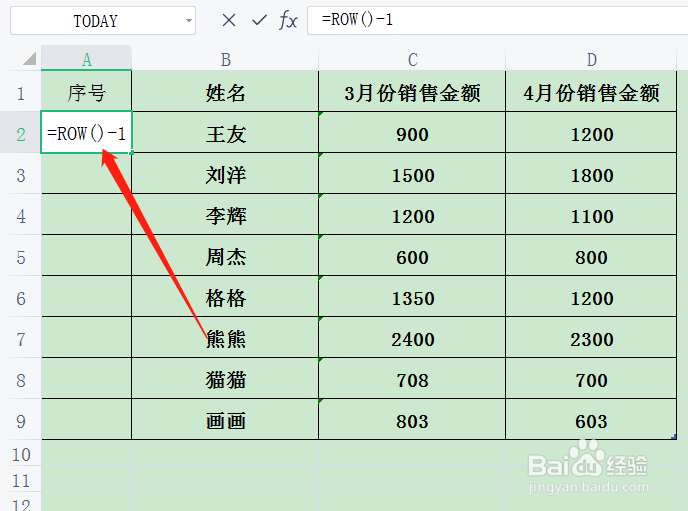The width and height of the screenshot is (688, 511).
Task: Select row 7 header
Action: coord(21,339)
